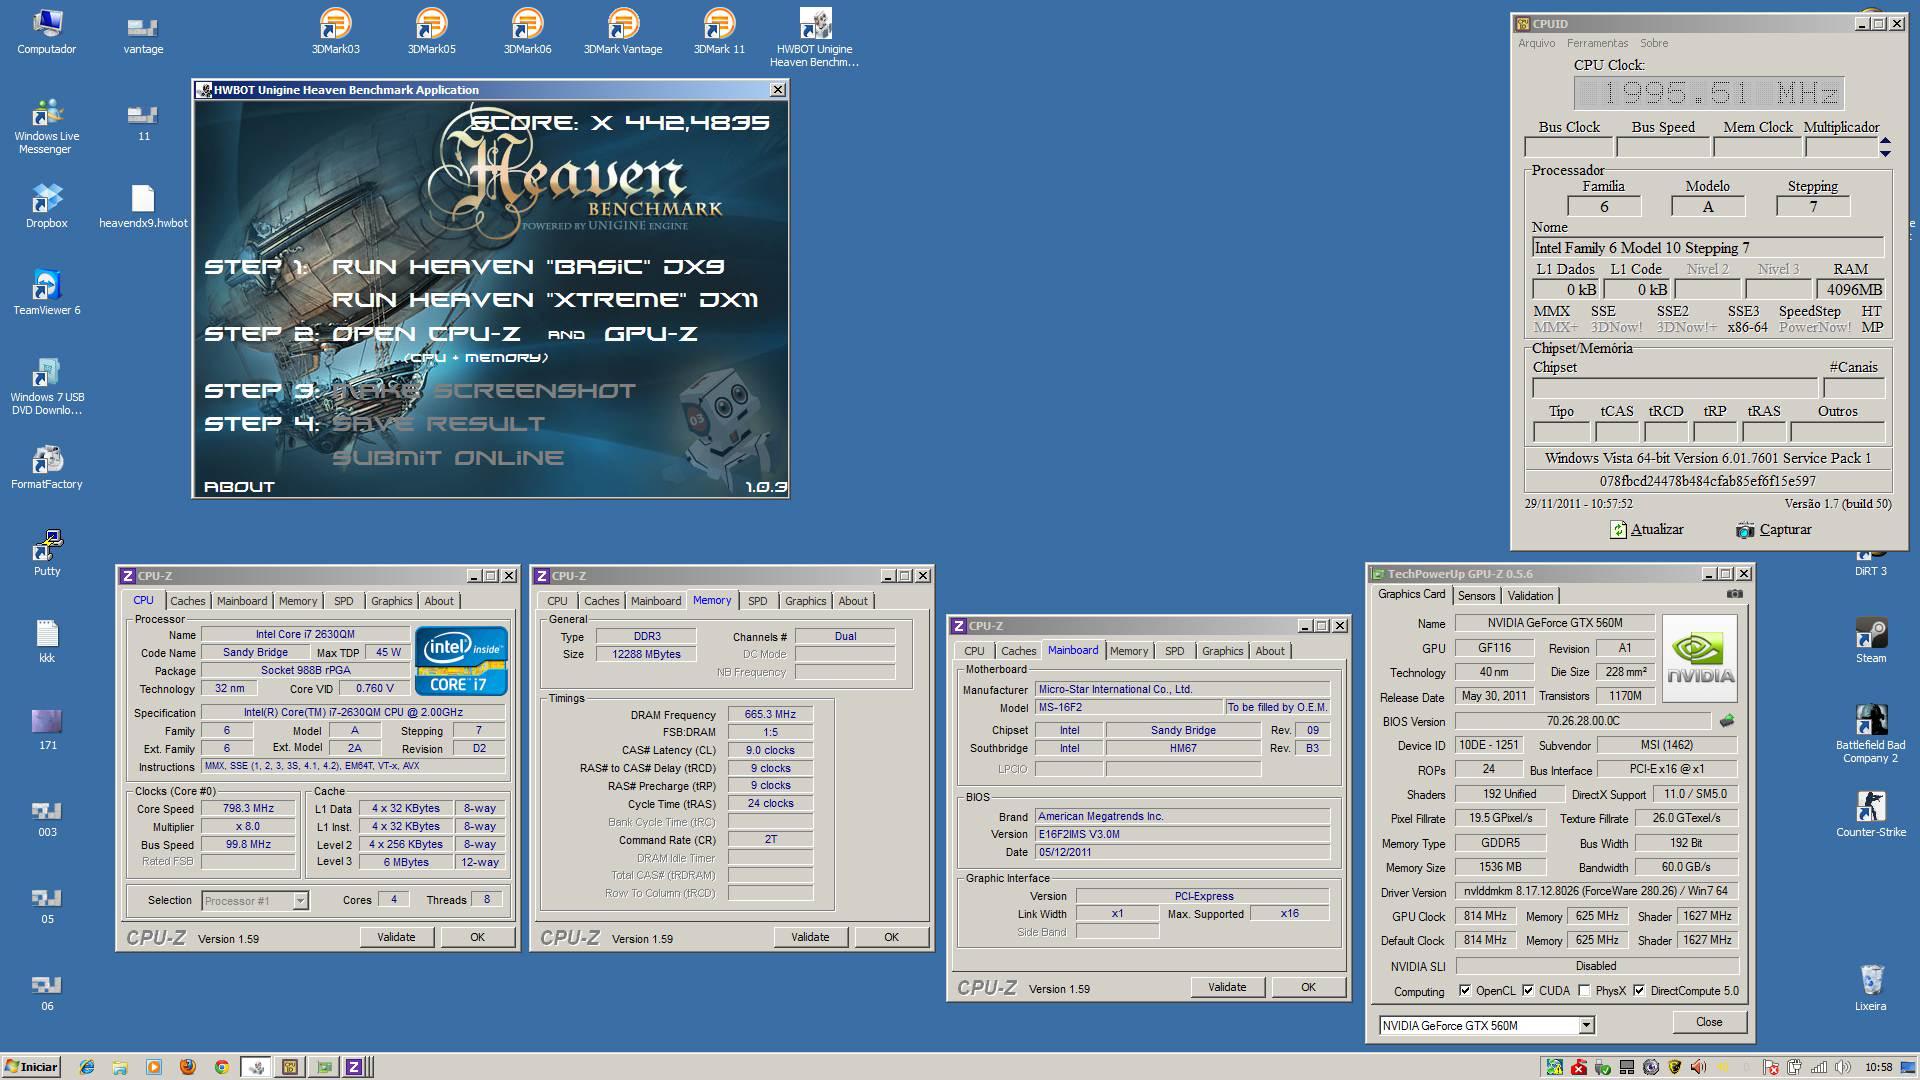Click Validate in Mainboard CPU-Z window
Screen dimensions: 1920x1080
(x=1227, y=987)
